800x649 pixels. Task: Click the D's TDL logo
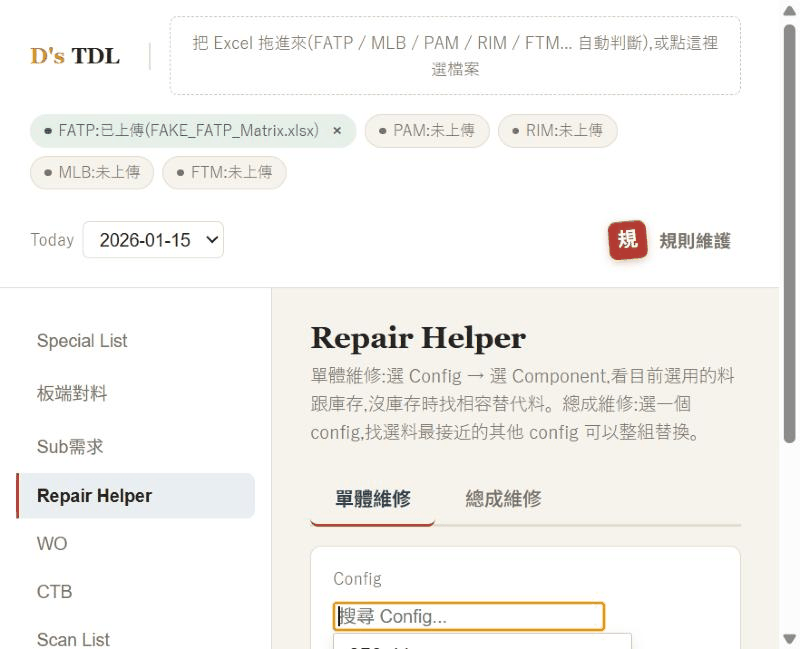click(75, 56)
